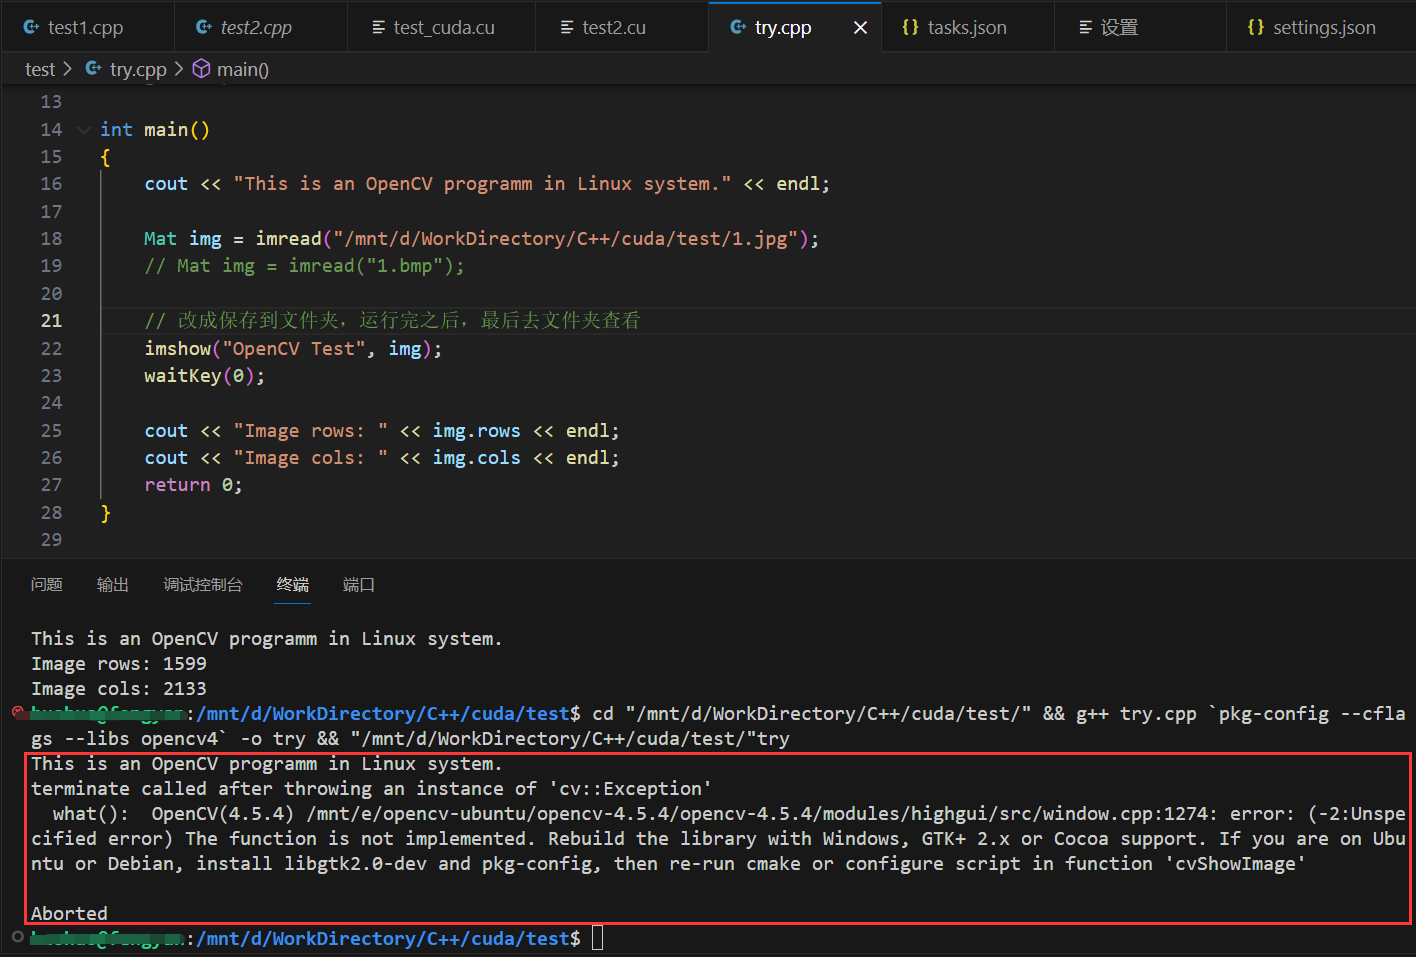The height and width of the screenshot is (957, 1416).
Task: Close the try.cpp editor tab
Action: (860, 27)
